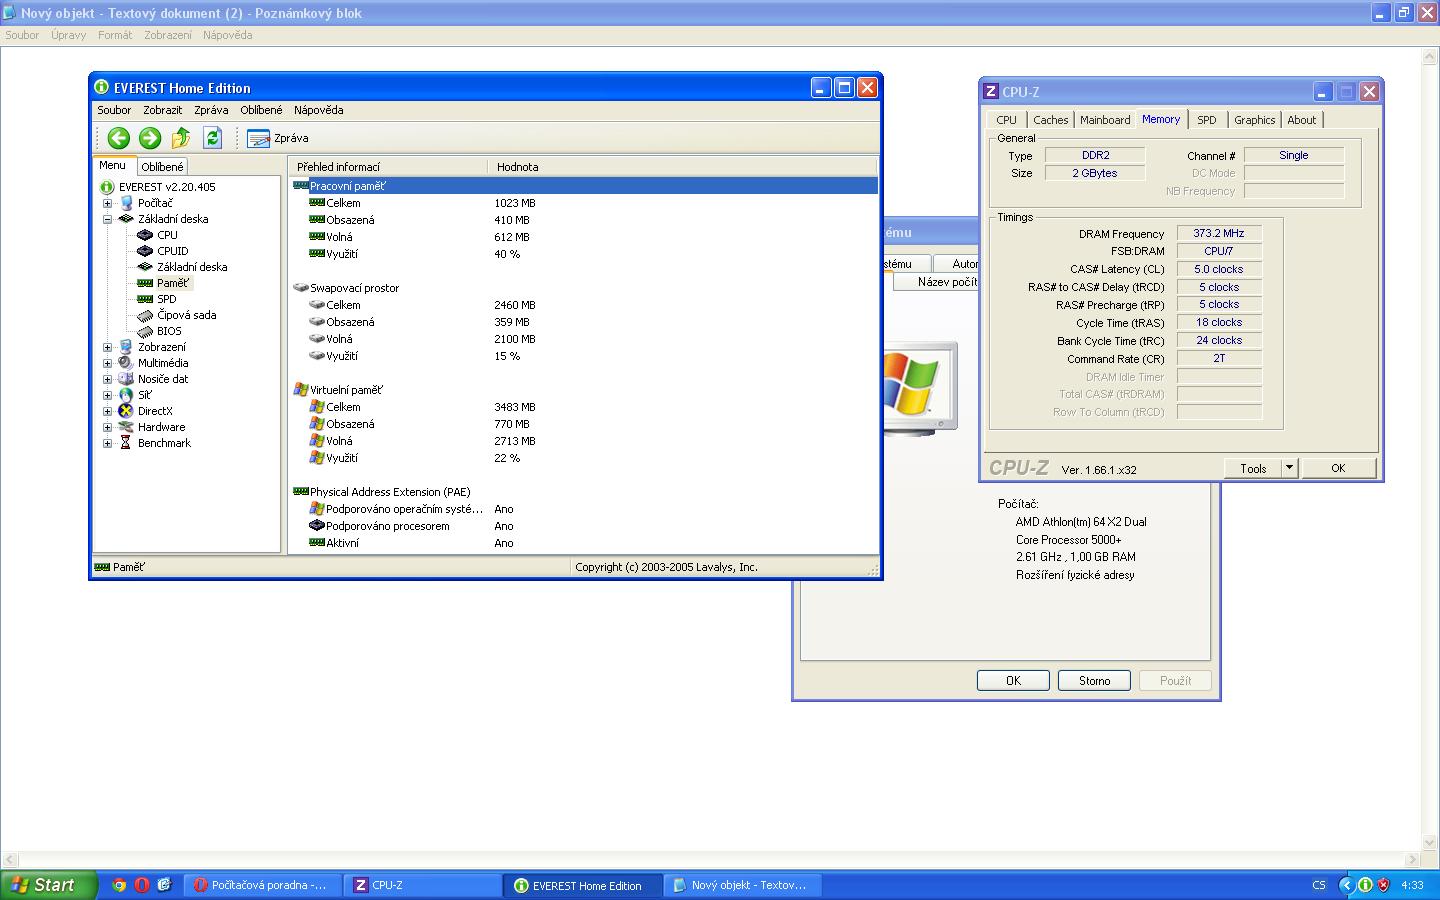Open Notepad Formát menu
Viewport: 1440px width, 900px height.
point(115,35)
